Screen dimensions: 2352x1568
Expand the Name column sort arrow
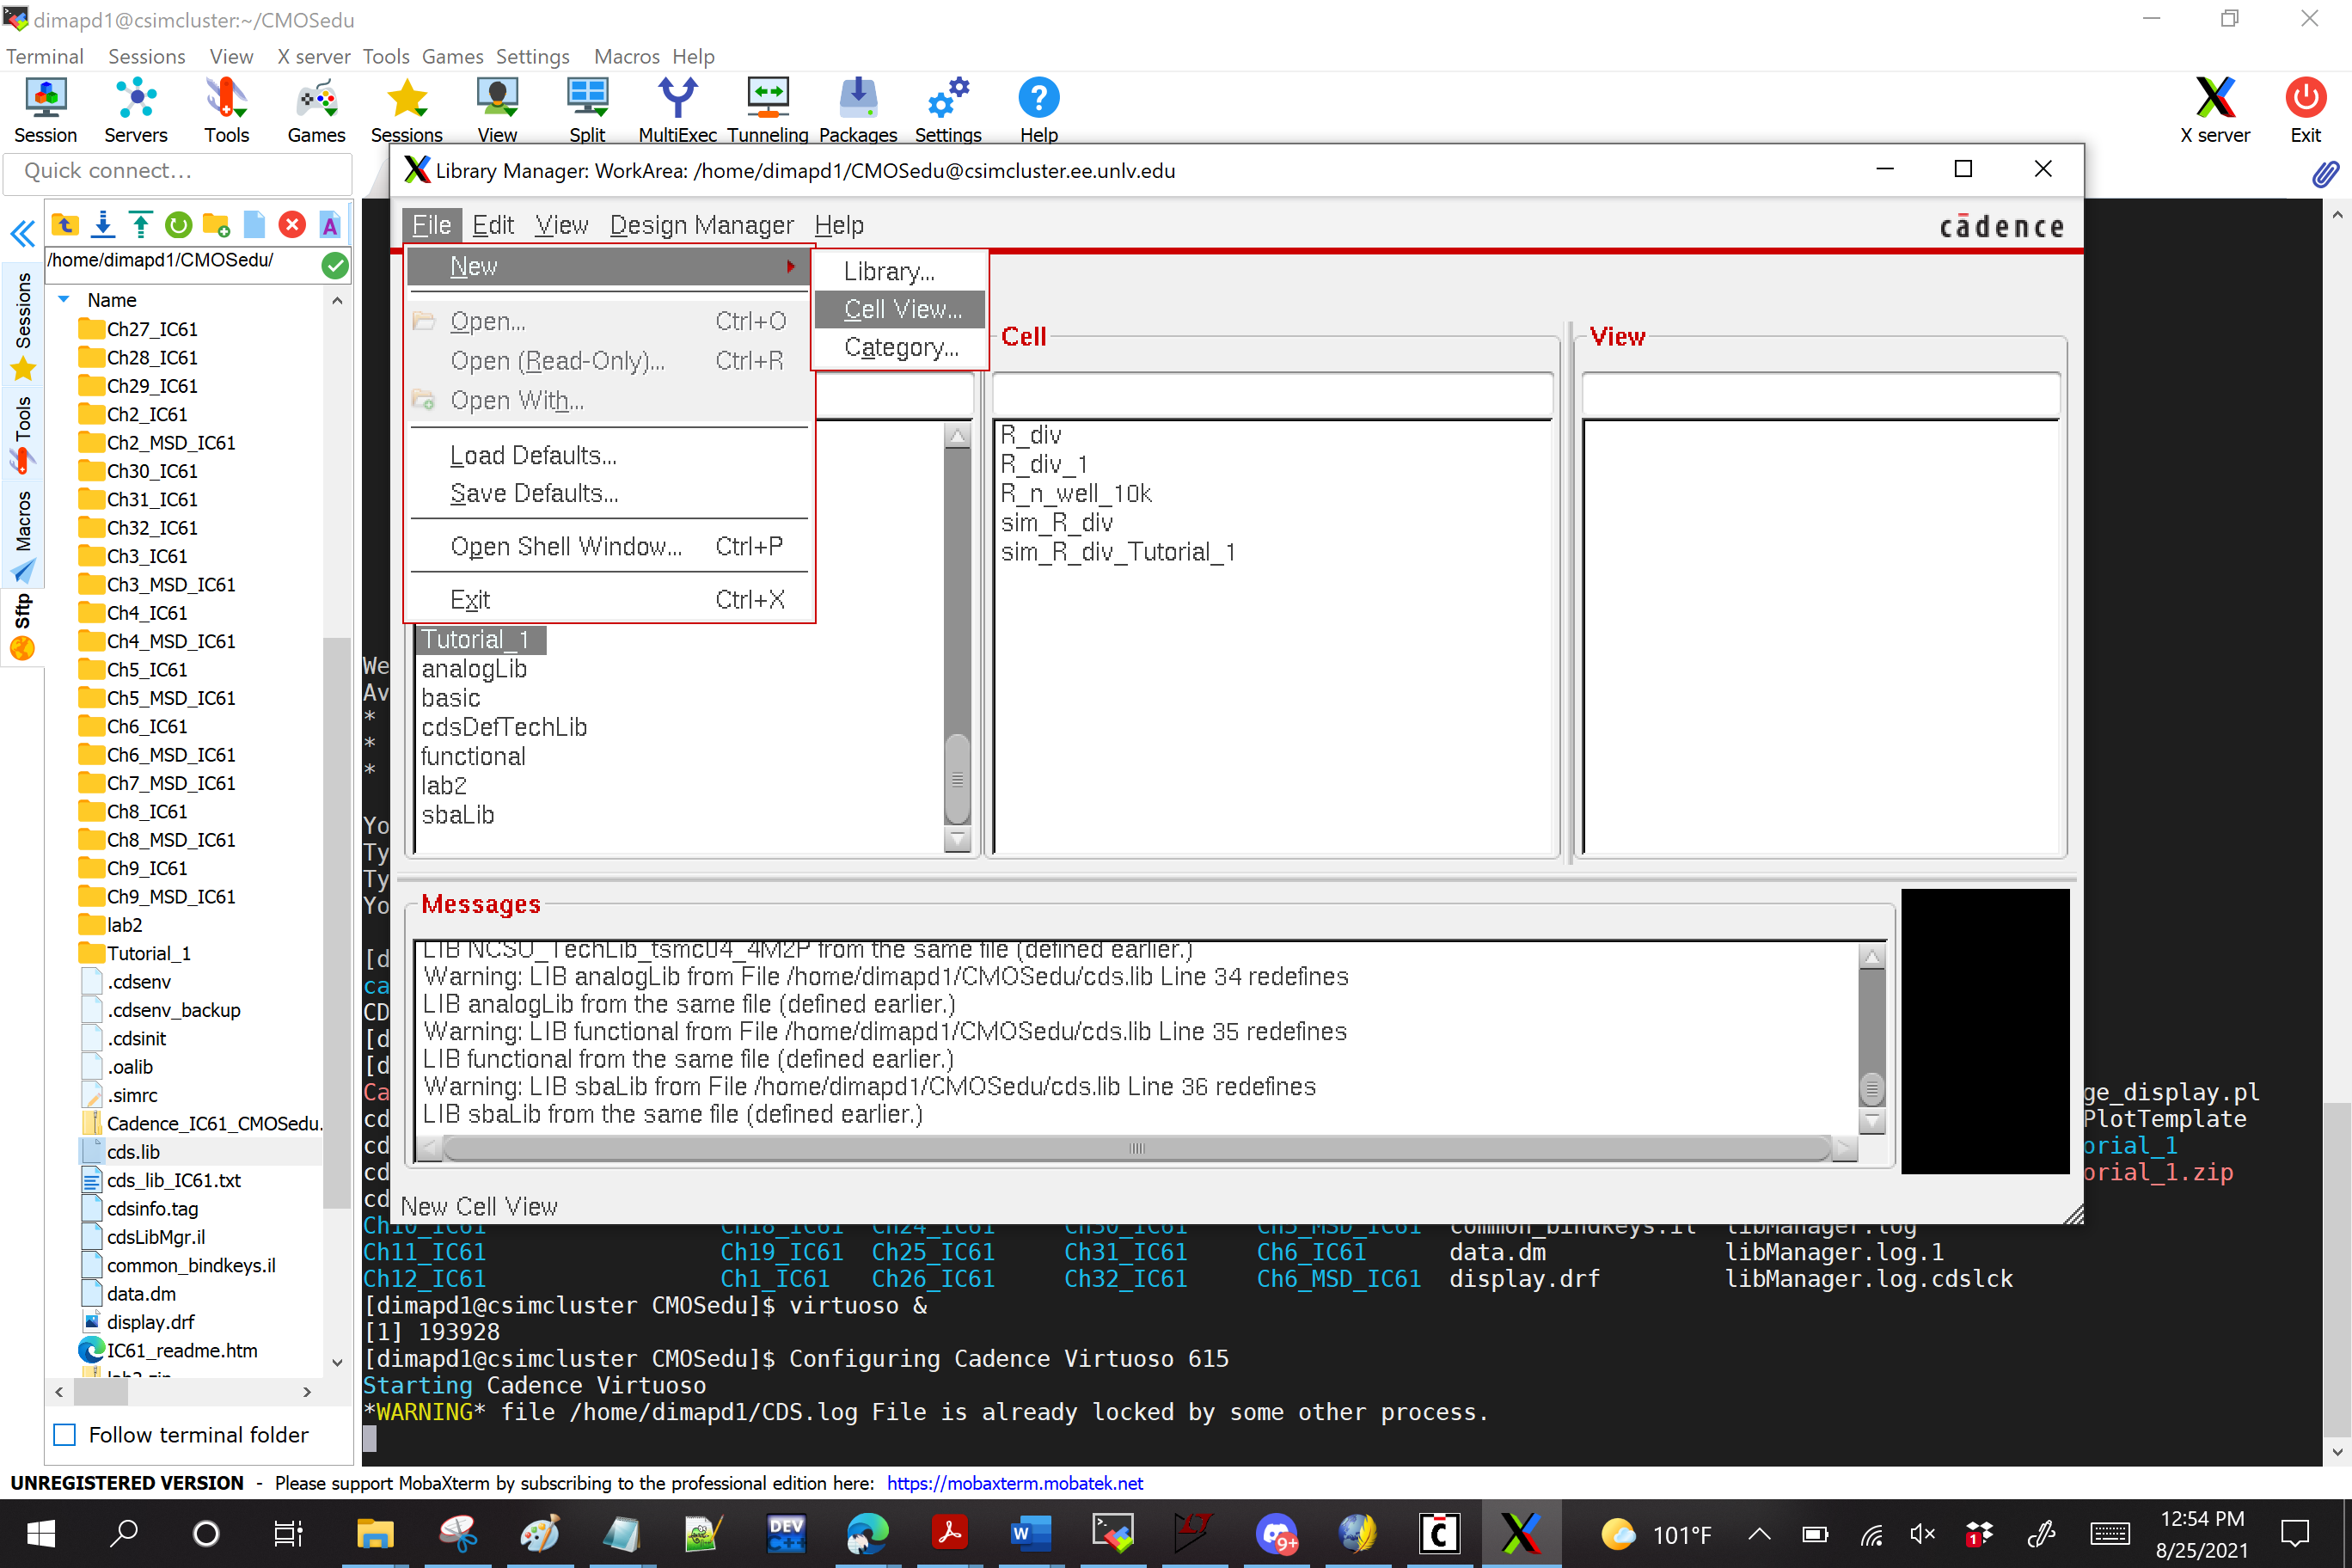click(x=64, y=299)
